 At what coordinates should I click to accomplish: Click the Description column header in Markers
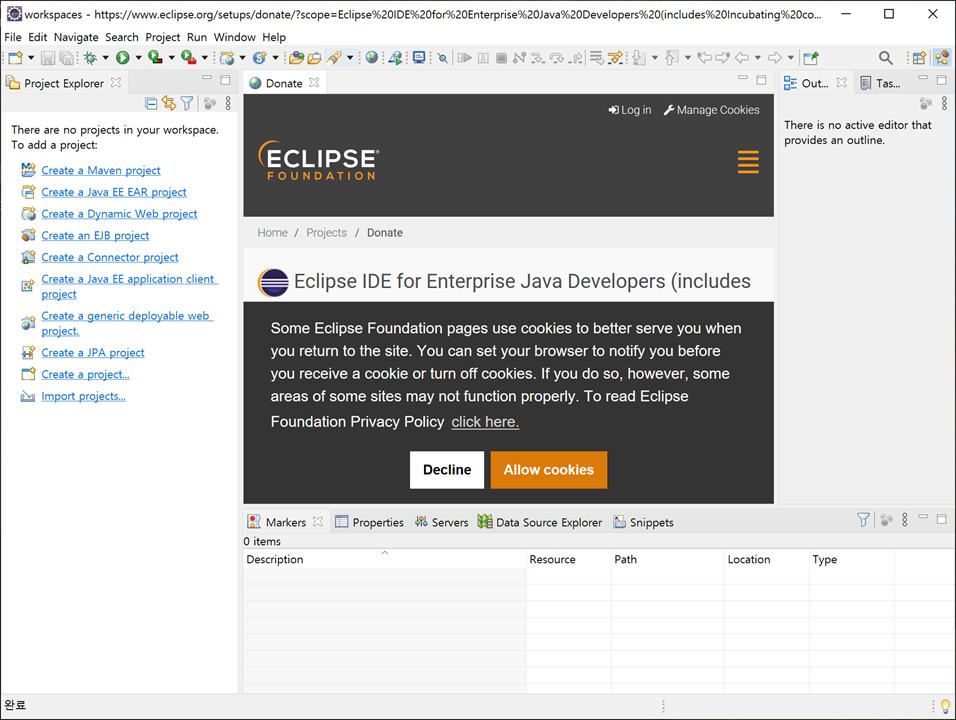pos(384,559)
